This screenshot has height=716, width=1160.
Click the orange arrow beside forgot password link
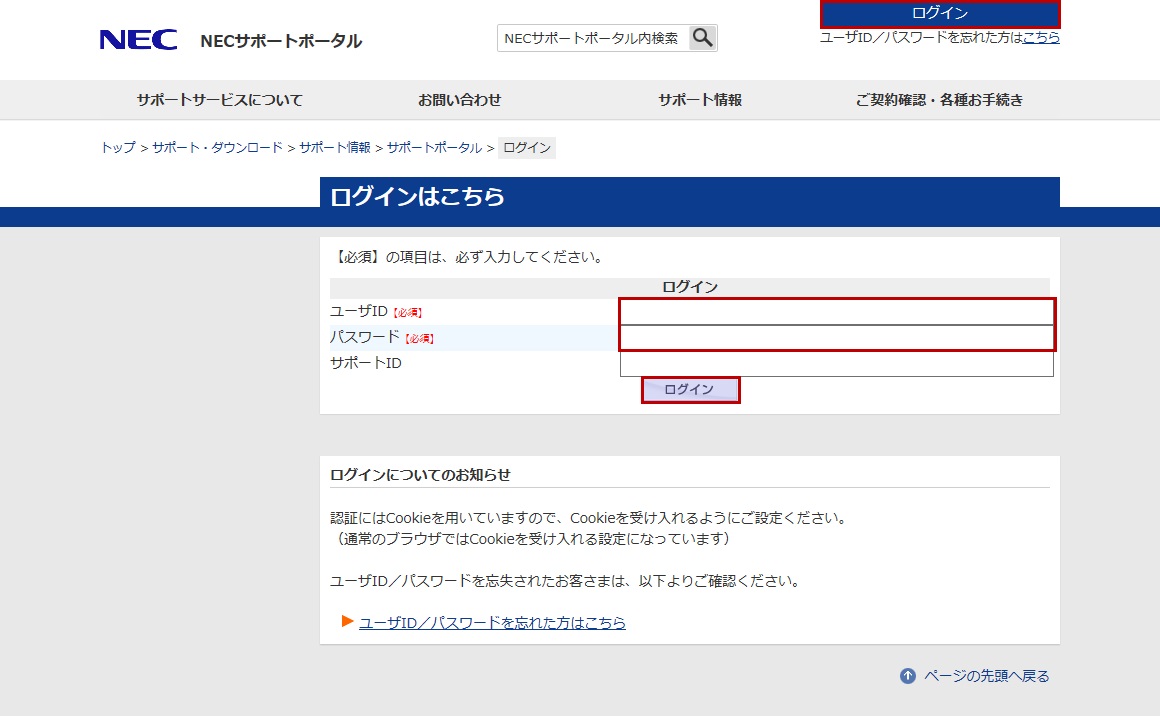pos(348,622)
